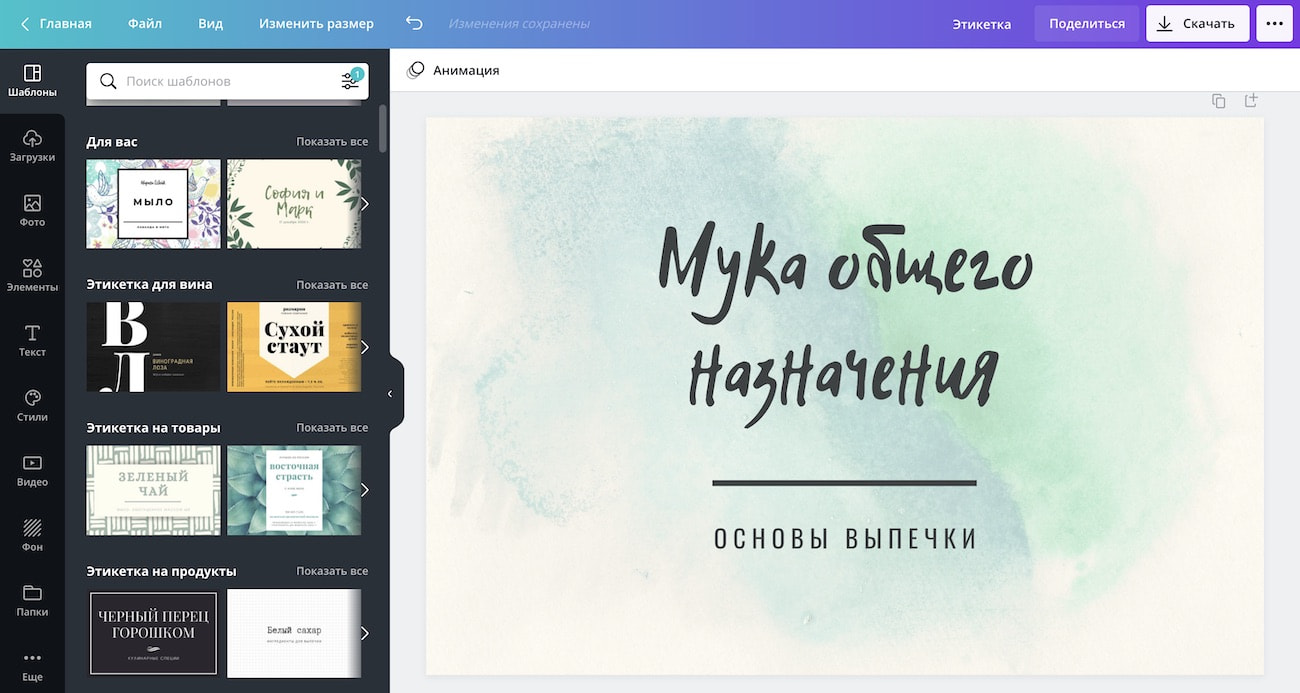Open the Файл menu
Viewport: 1300px width, 693px height.
point(145,23)
